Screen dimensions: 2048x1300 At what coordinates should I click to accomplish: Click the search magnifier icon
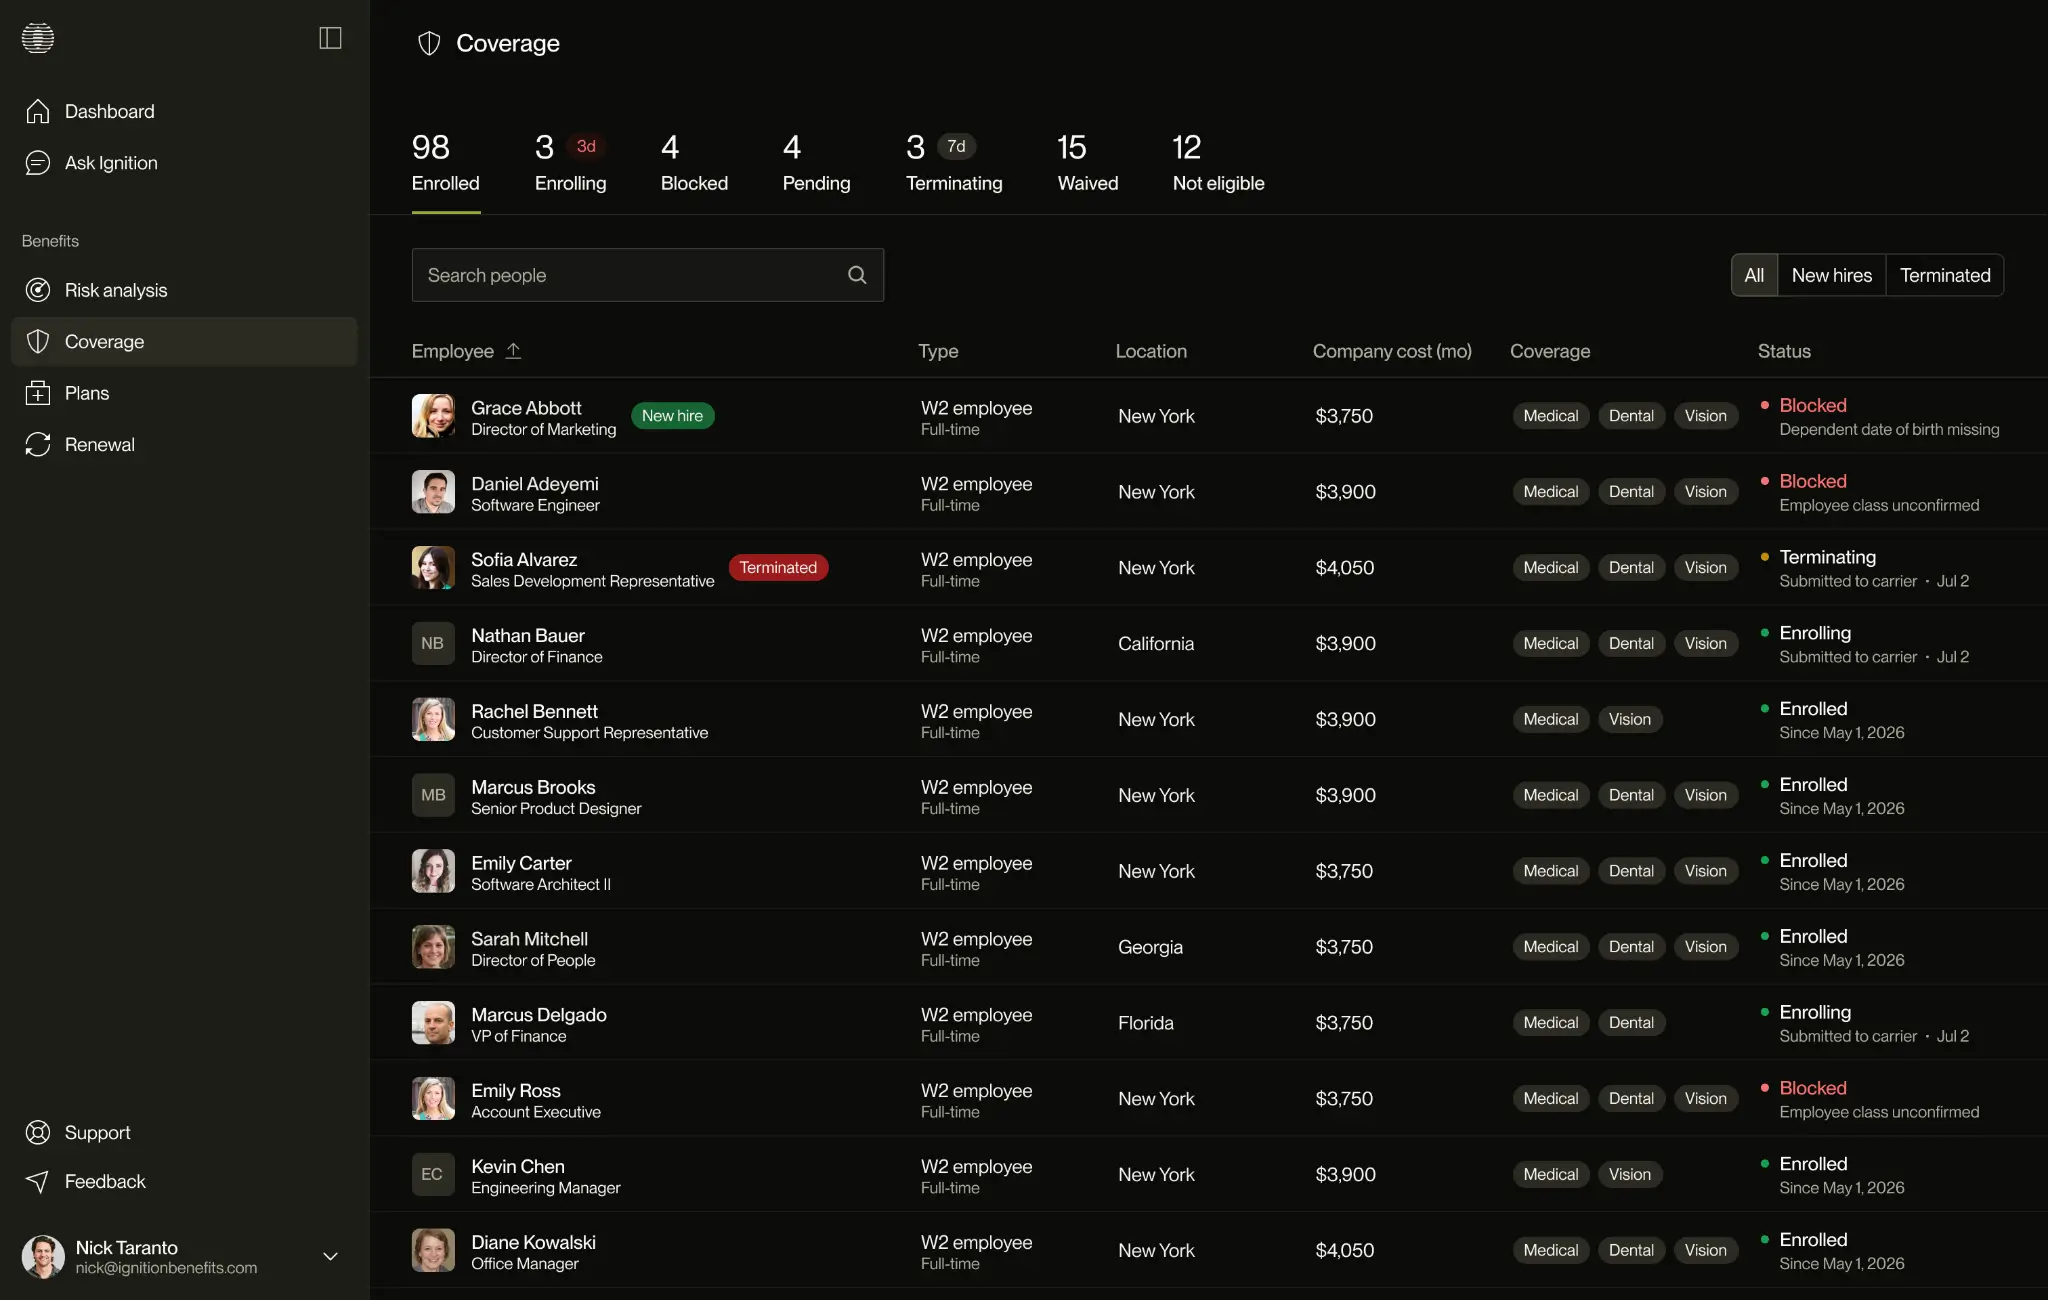coord(857,275)
